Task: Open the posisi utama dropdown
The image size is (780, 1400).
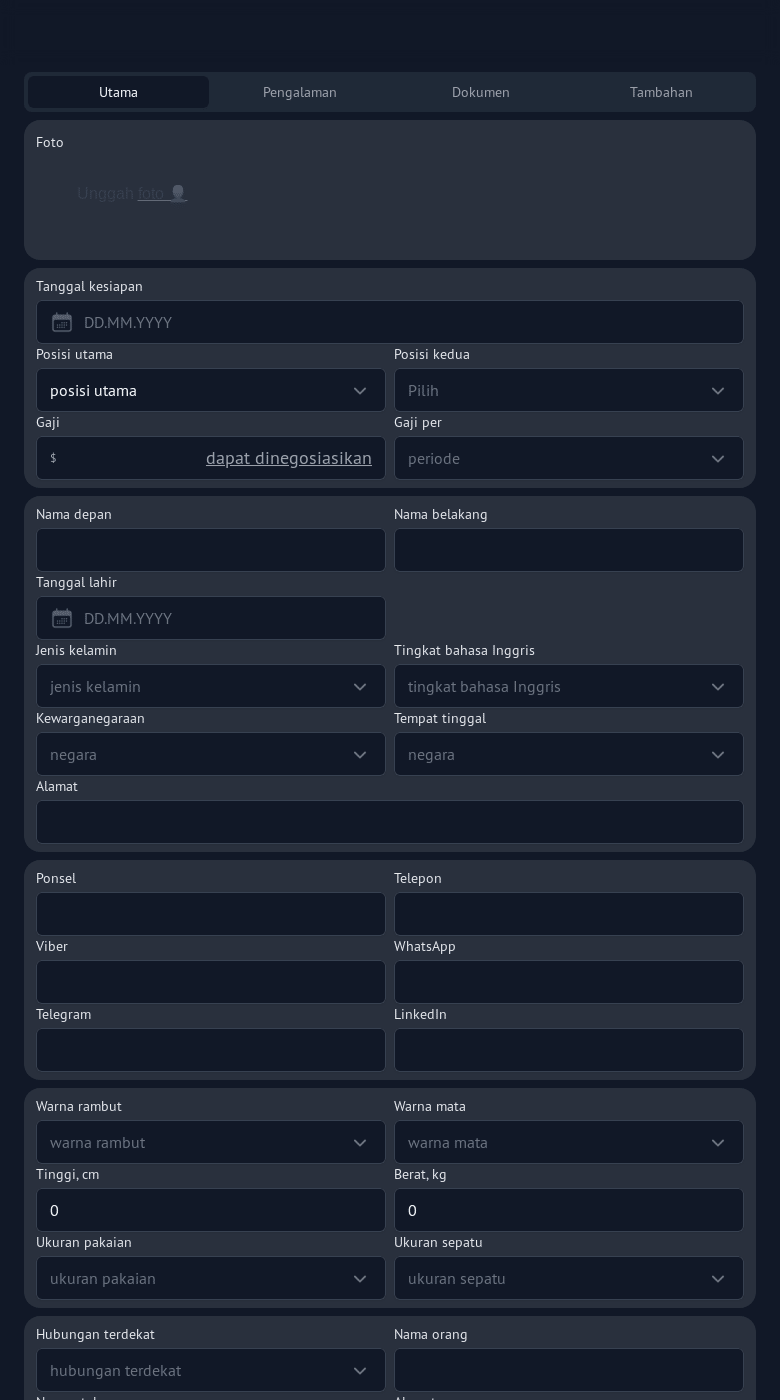Action: 210,390
